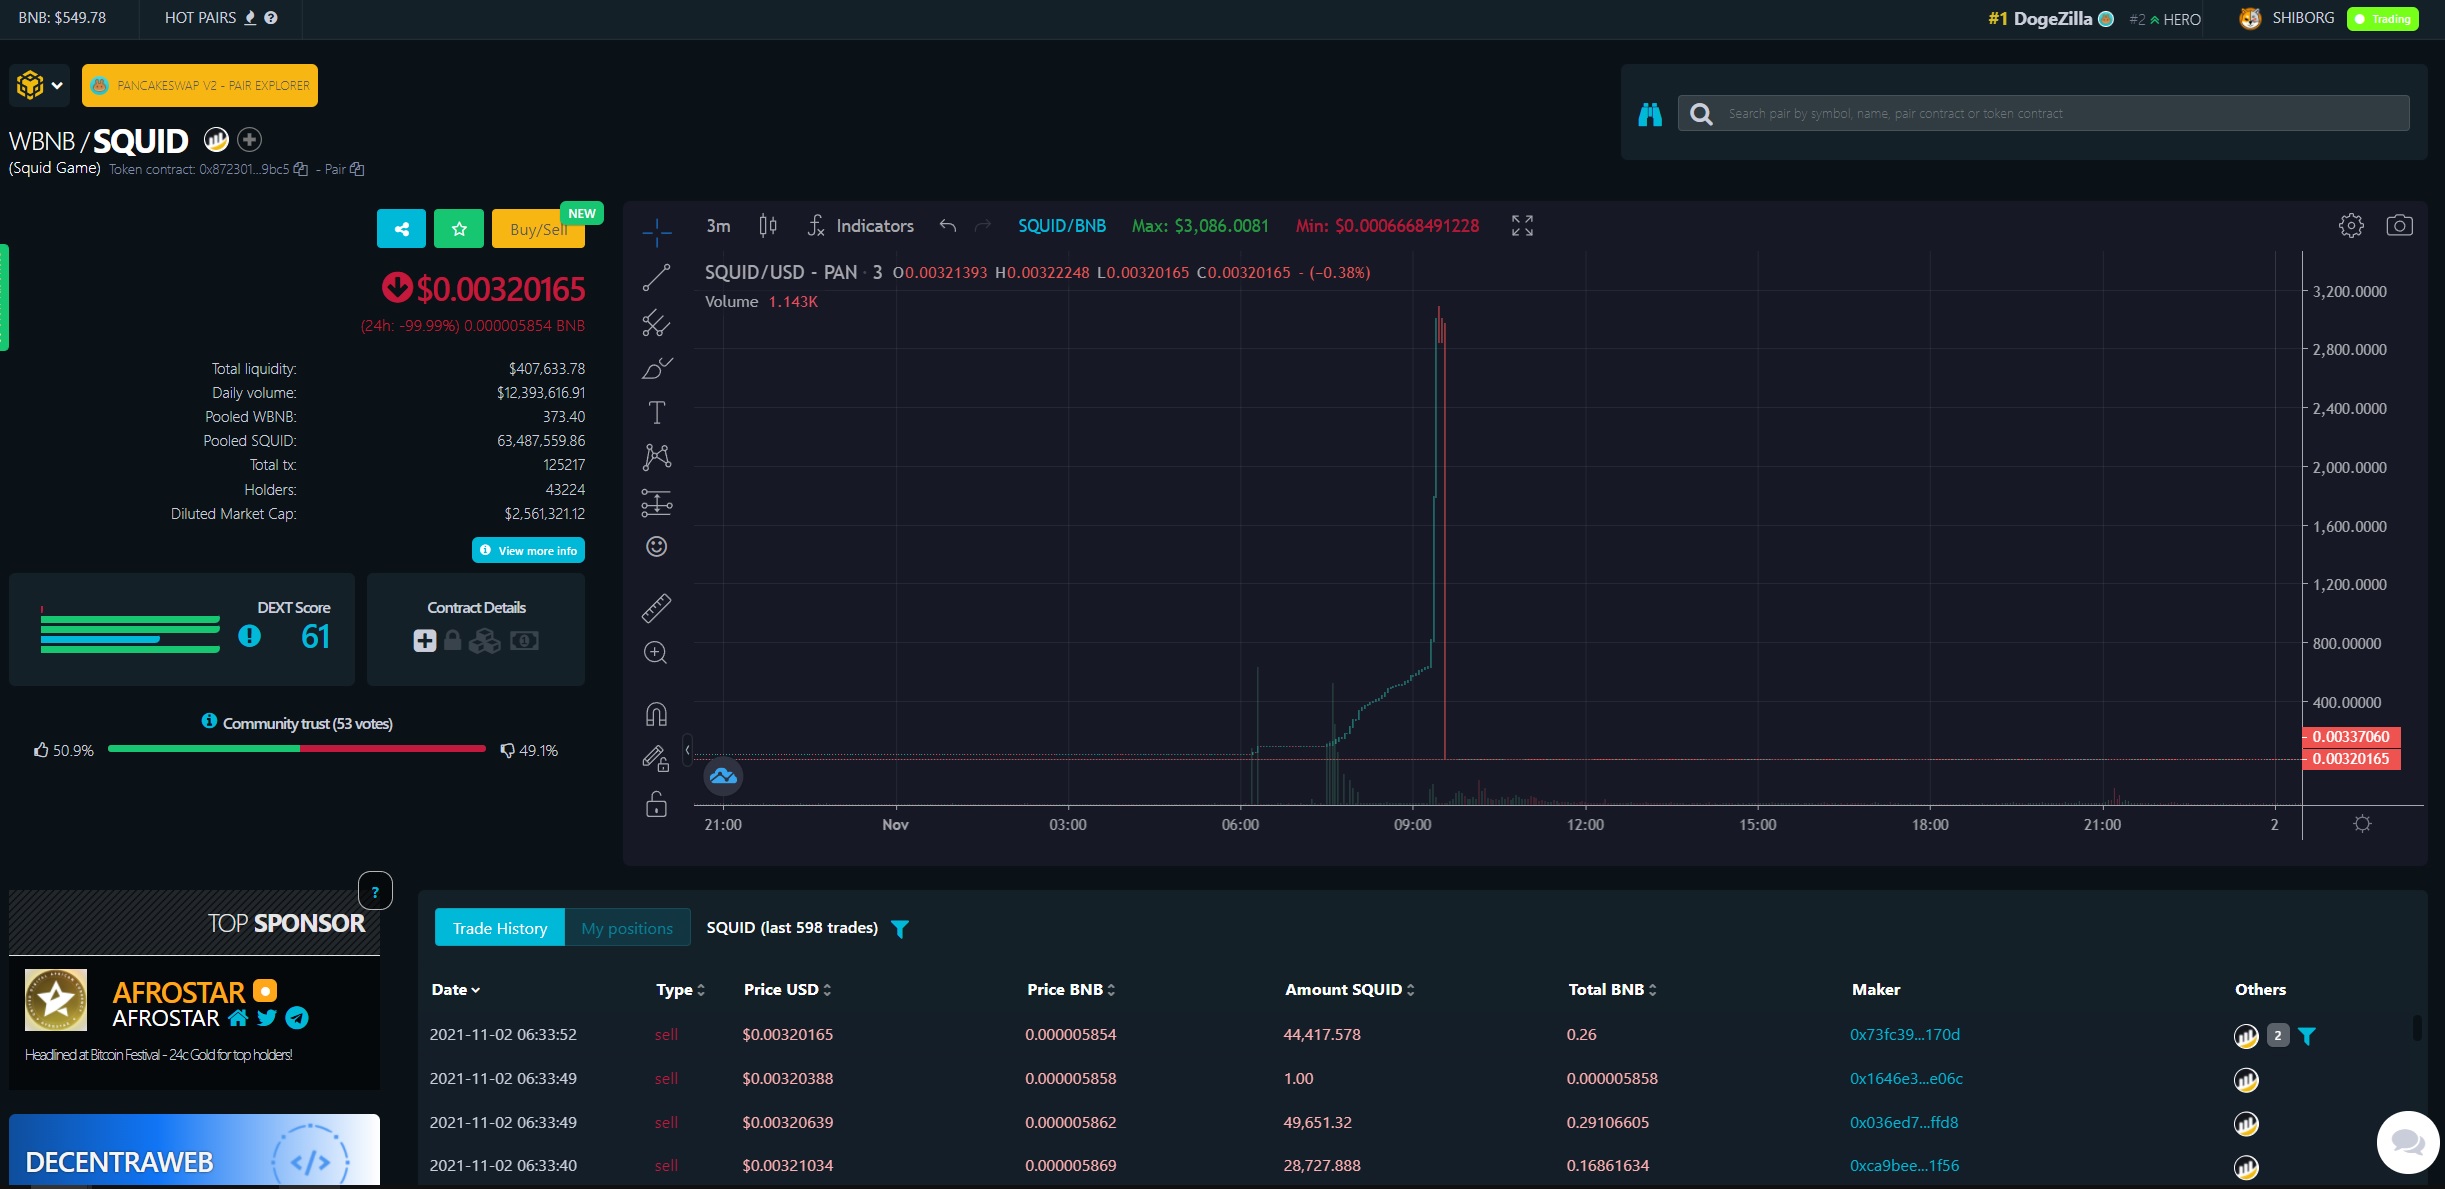This screenshot has width=2445, height=1189.
Task: Redo the chart action
Action: [x=983, y=226]
